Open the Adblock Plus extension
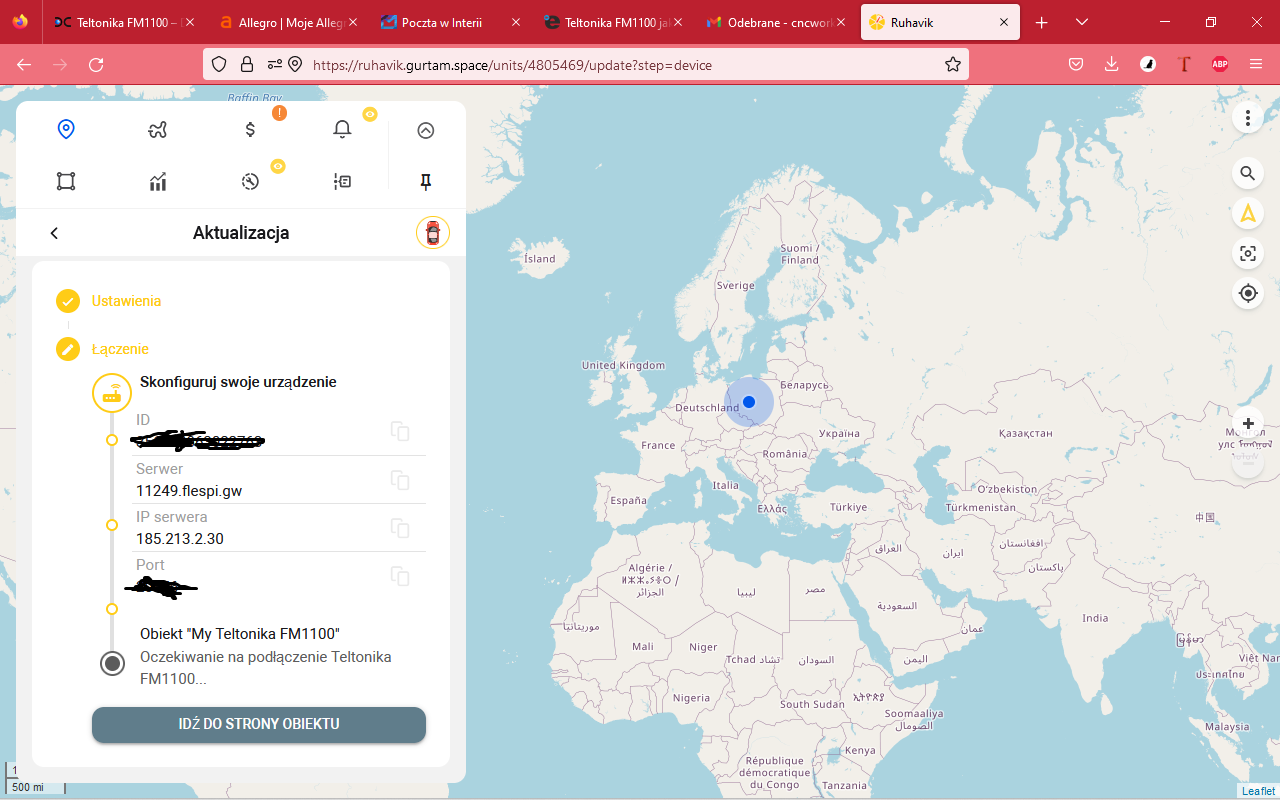 [x=1220, y=64]
